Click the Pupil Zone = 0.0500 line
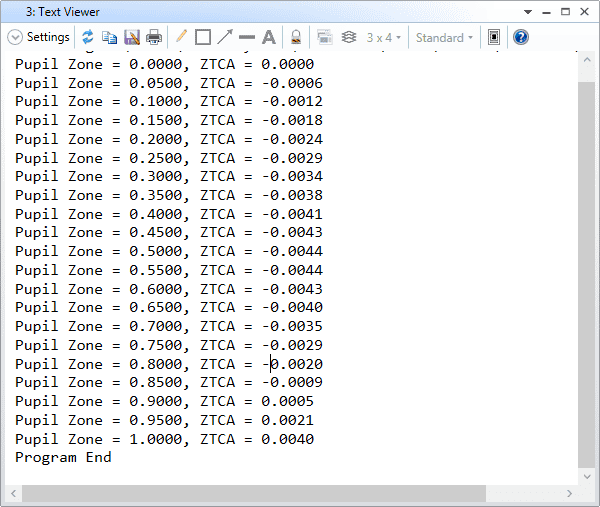 pos(169,83)
